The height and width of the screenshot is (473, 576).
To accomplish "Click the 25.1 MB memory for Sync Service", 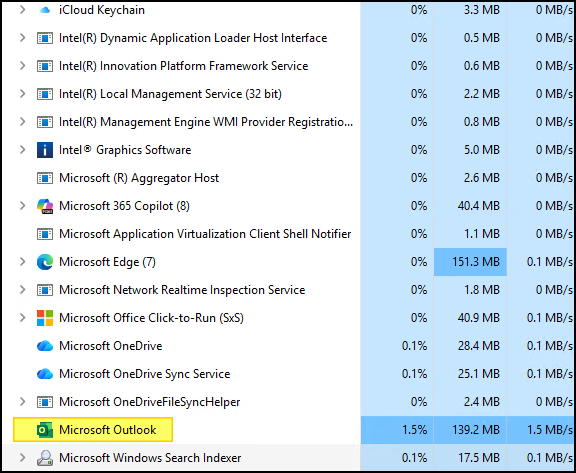I will tap(479, 374).
